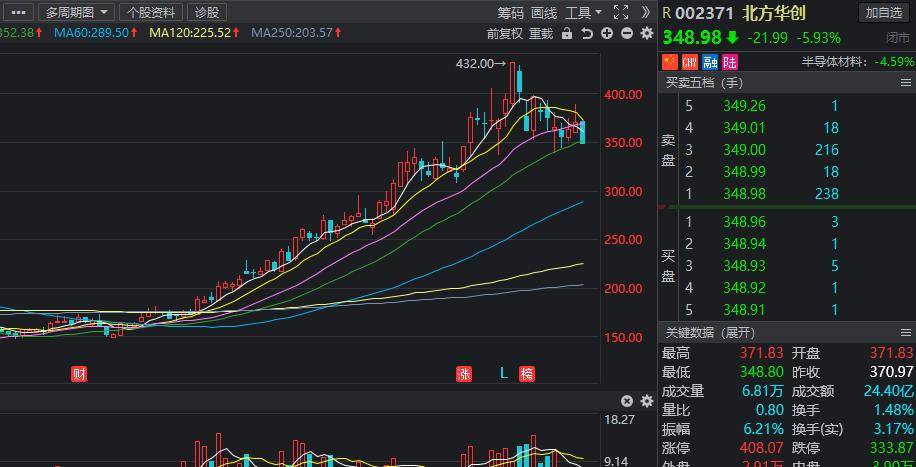The image size is (916, 467).
Task: Zoom in chart with plus icon
Action: (x=607, y=33)
